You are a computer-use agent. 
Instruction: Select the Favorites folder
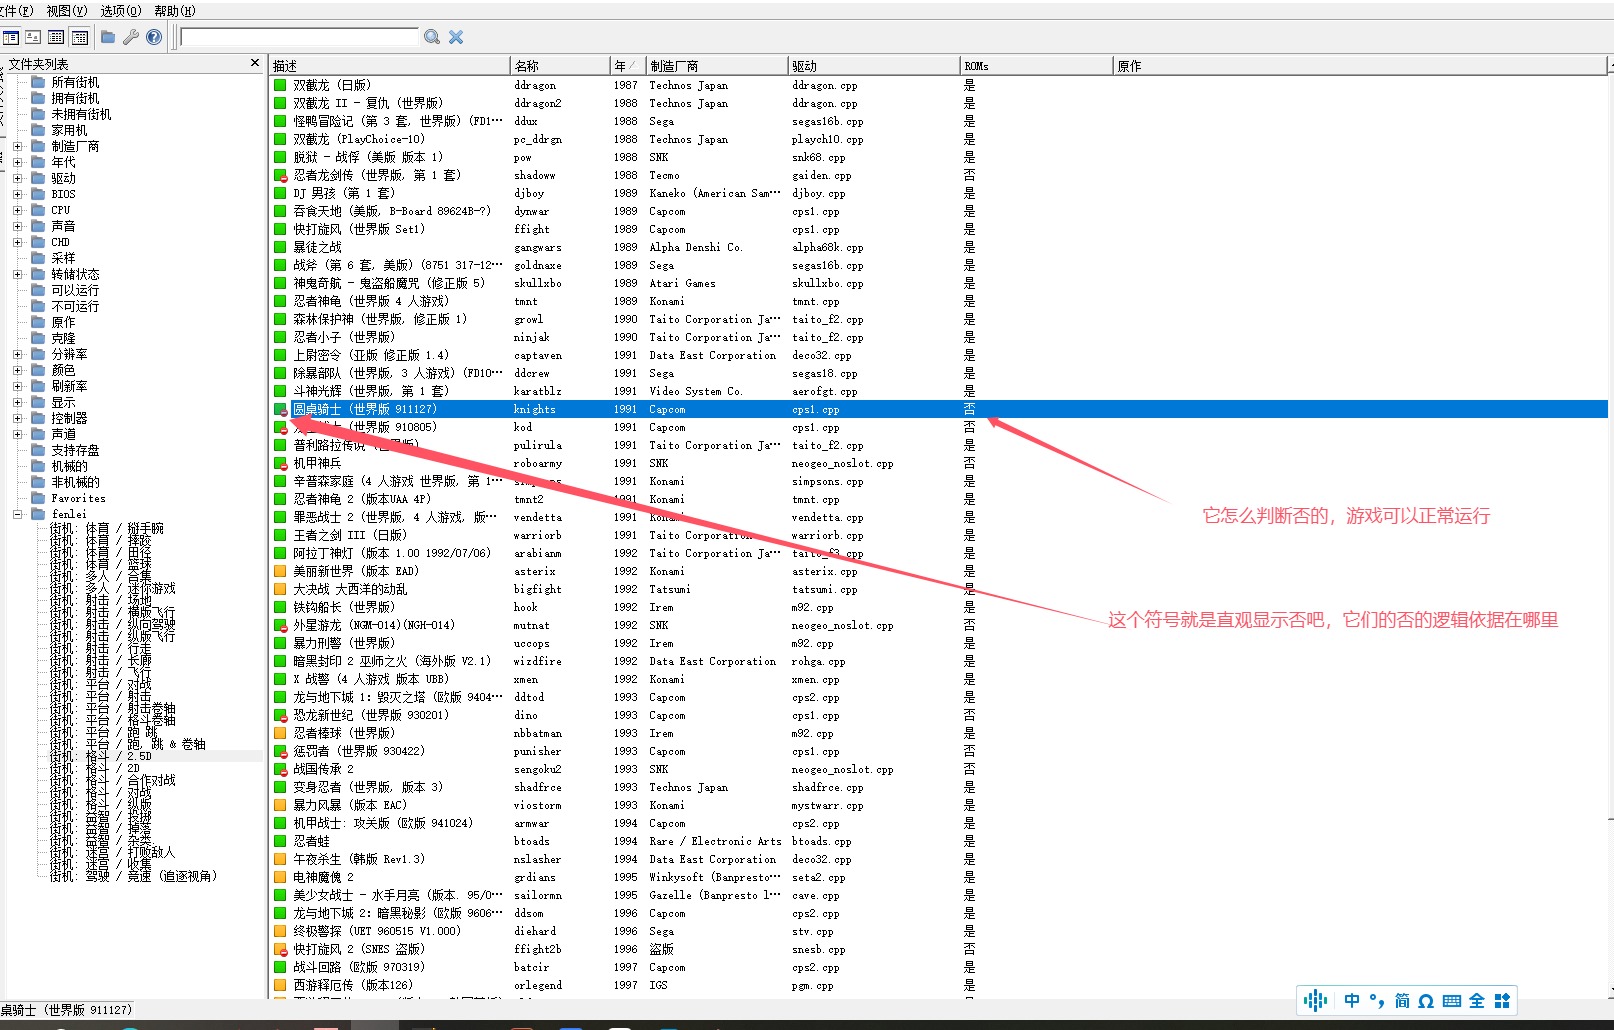point(78,498)
